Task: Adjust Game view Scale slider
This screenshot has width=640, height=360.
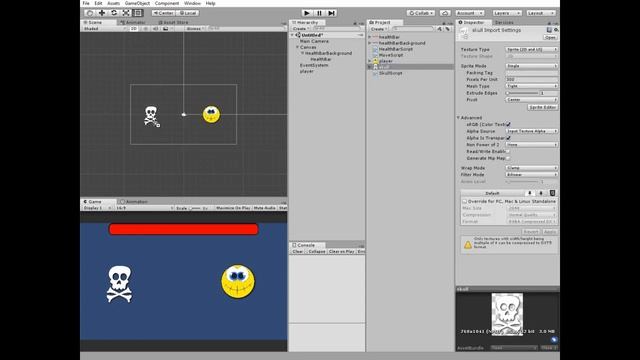Action: (x=195, y=208)
